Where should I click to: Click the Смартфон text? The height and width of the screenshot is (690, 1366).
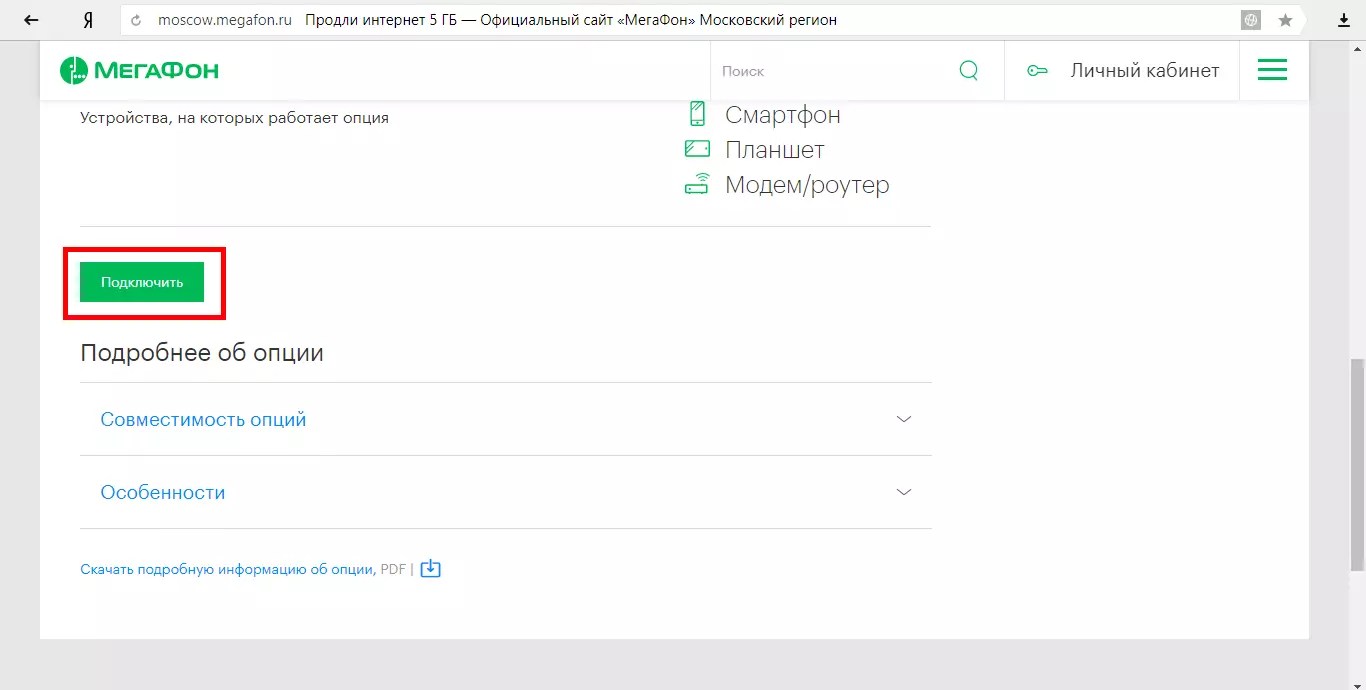(x=783, y=115)
